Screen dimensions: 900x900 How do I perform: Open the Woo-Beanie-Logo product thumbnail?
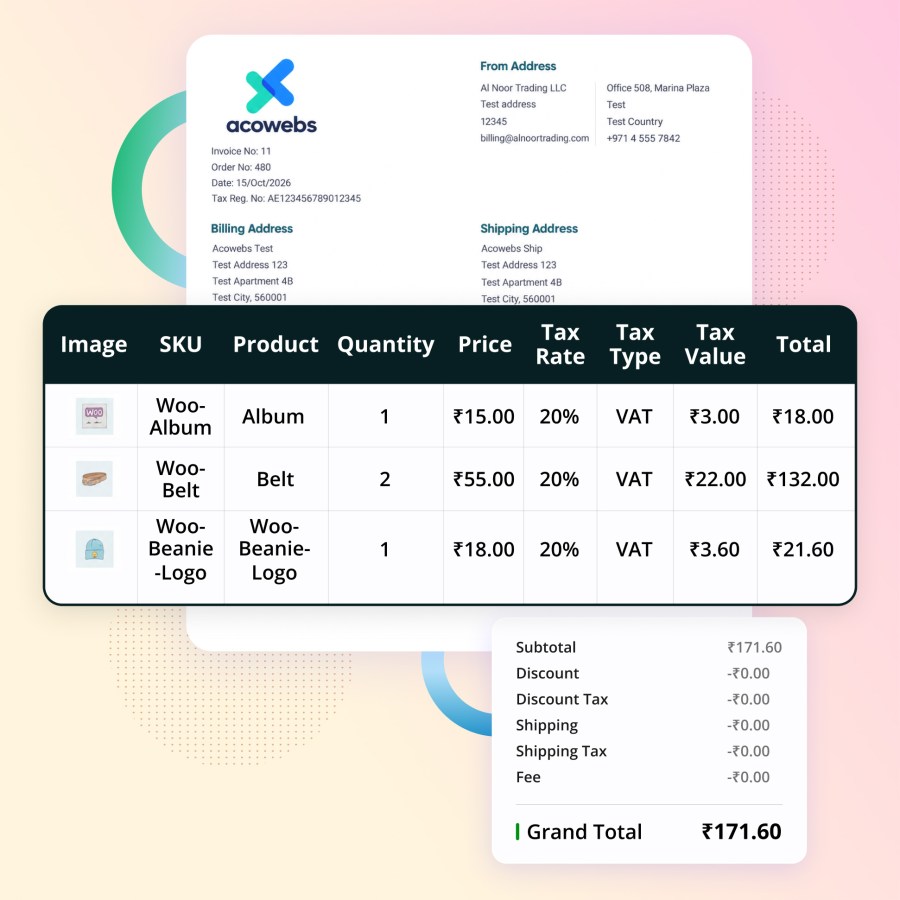pos(94,549)
